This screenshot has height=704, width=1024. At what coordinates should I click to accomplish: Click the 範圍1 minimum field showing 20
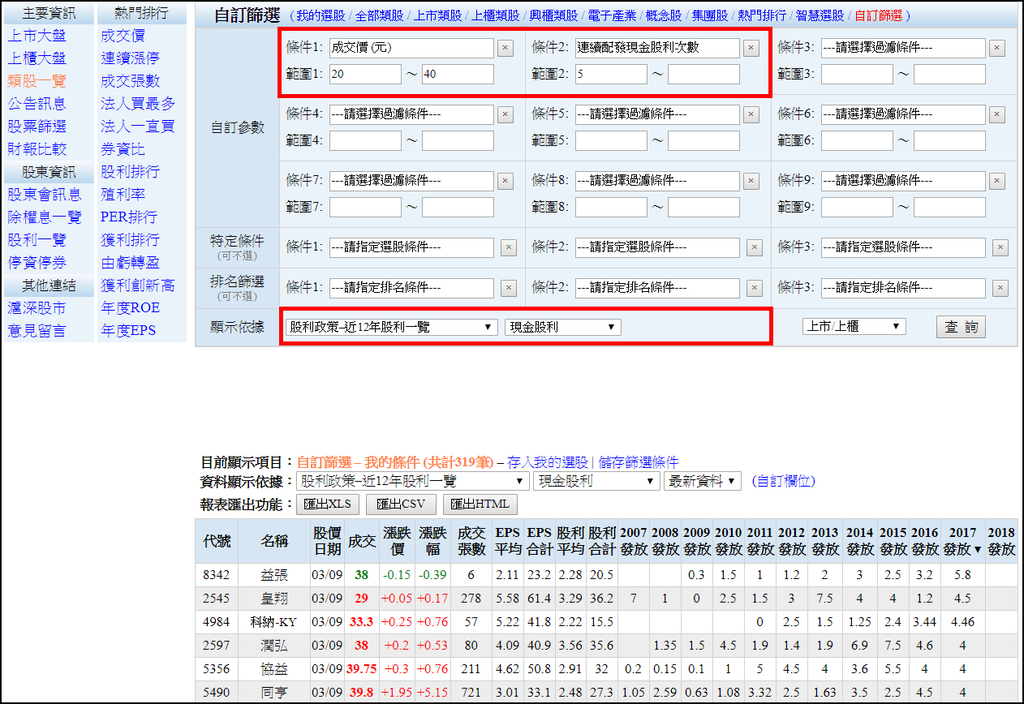click(x=365, y=74)
